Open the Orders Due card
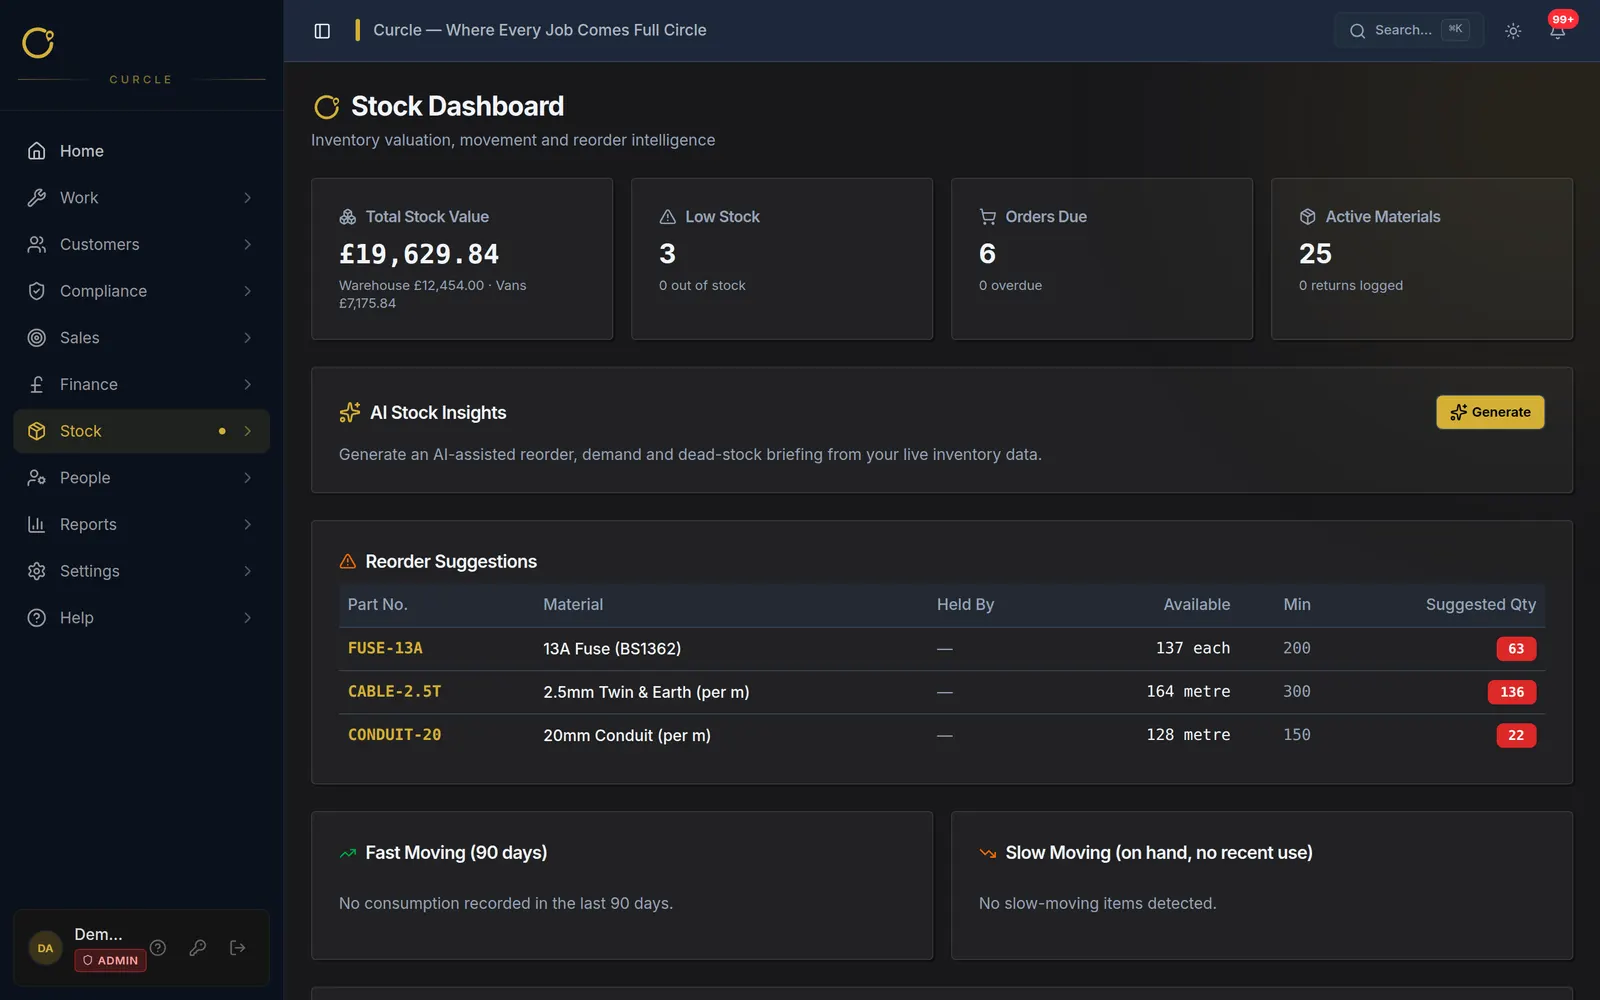Image resolution: width=1600 pixels, height=1000 pixels. (1102, 259)
